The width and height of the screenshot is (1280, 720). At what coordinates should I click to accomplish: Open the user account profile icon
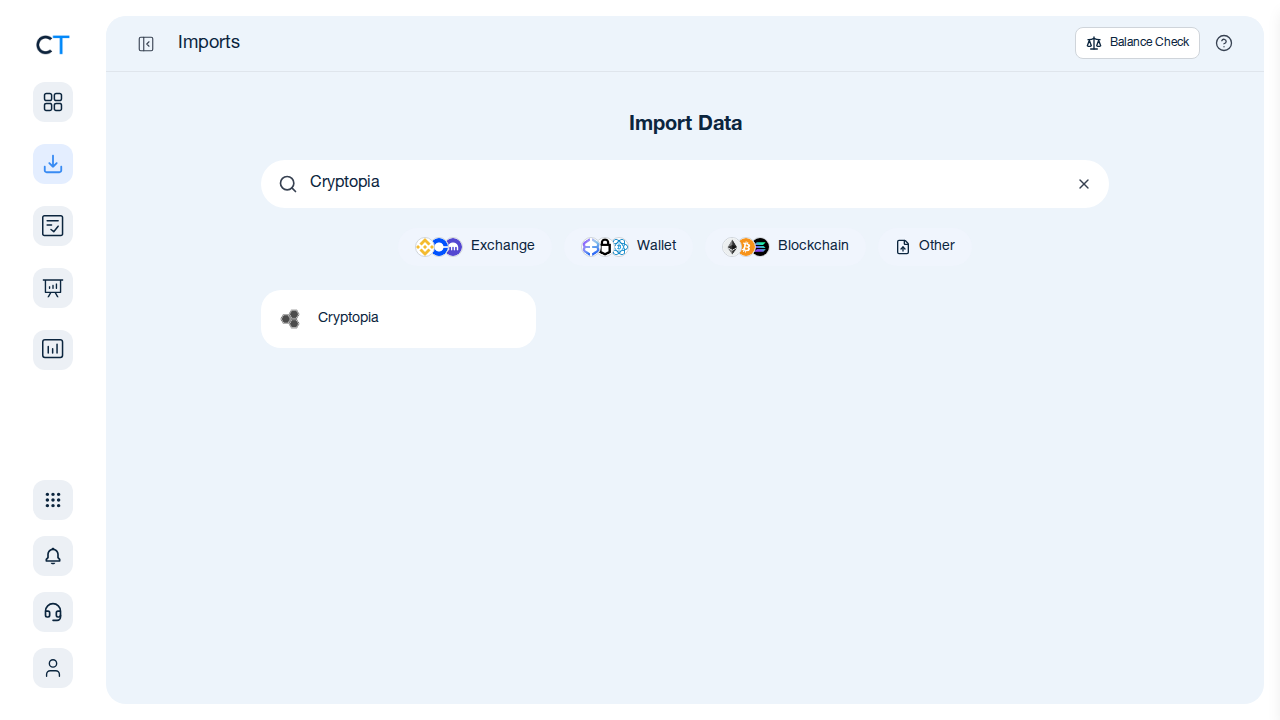[x=53, y=668]
